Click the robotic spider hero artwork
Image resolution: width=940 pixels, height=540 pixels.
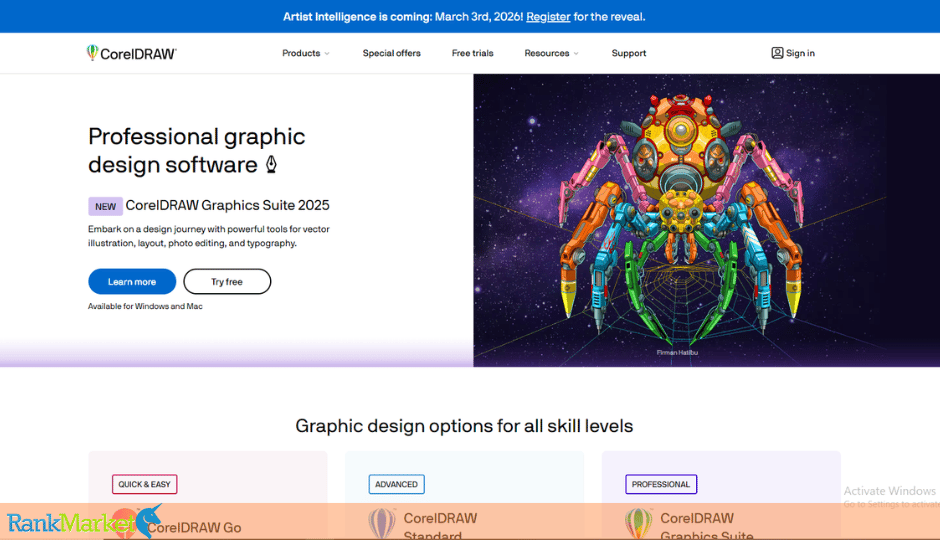tap(680, 219)
